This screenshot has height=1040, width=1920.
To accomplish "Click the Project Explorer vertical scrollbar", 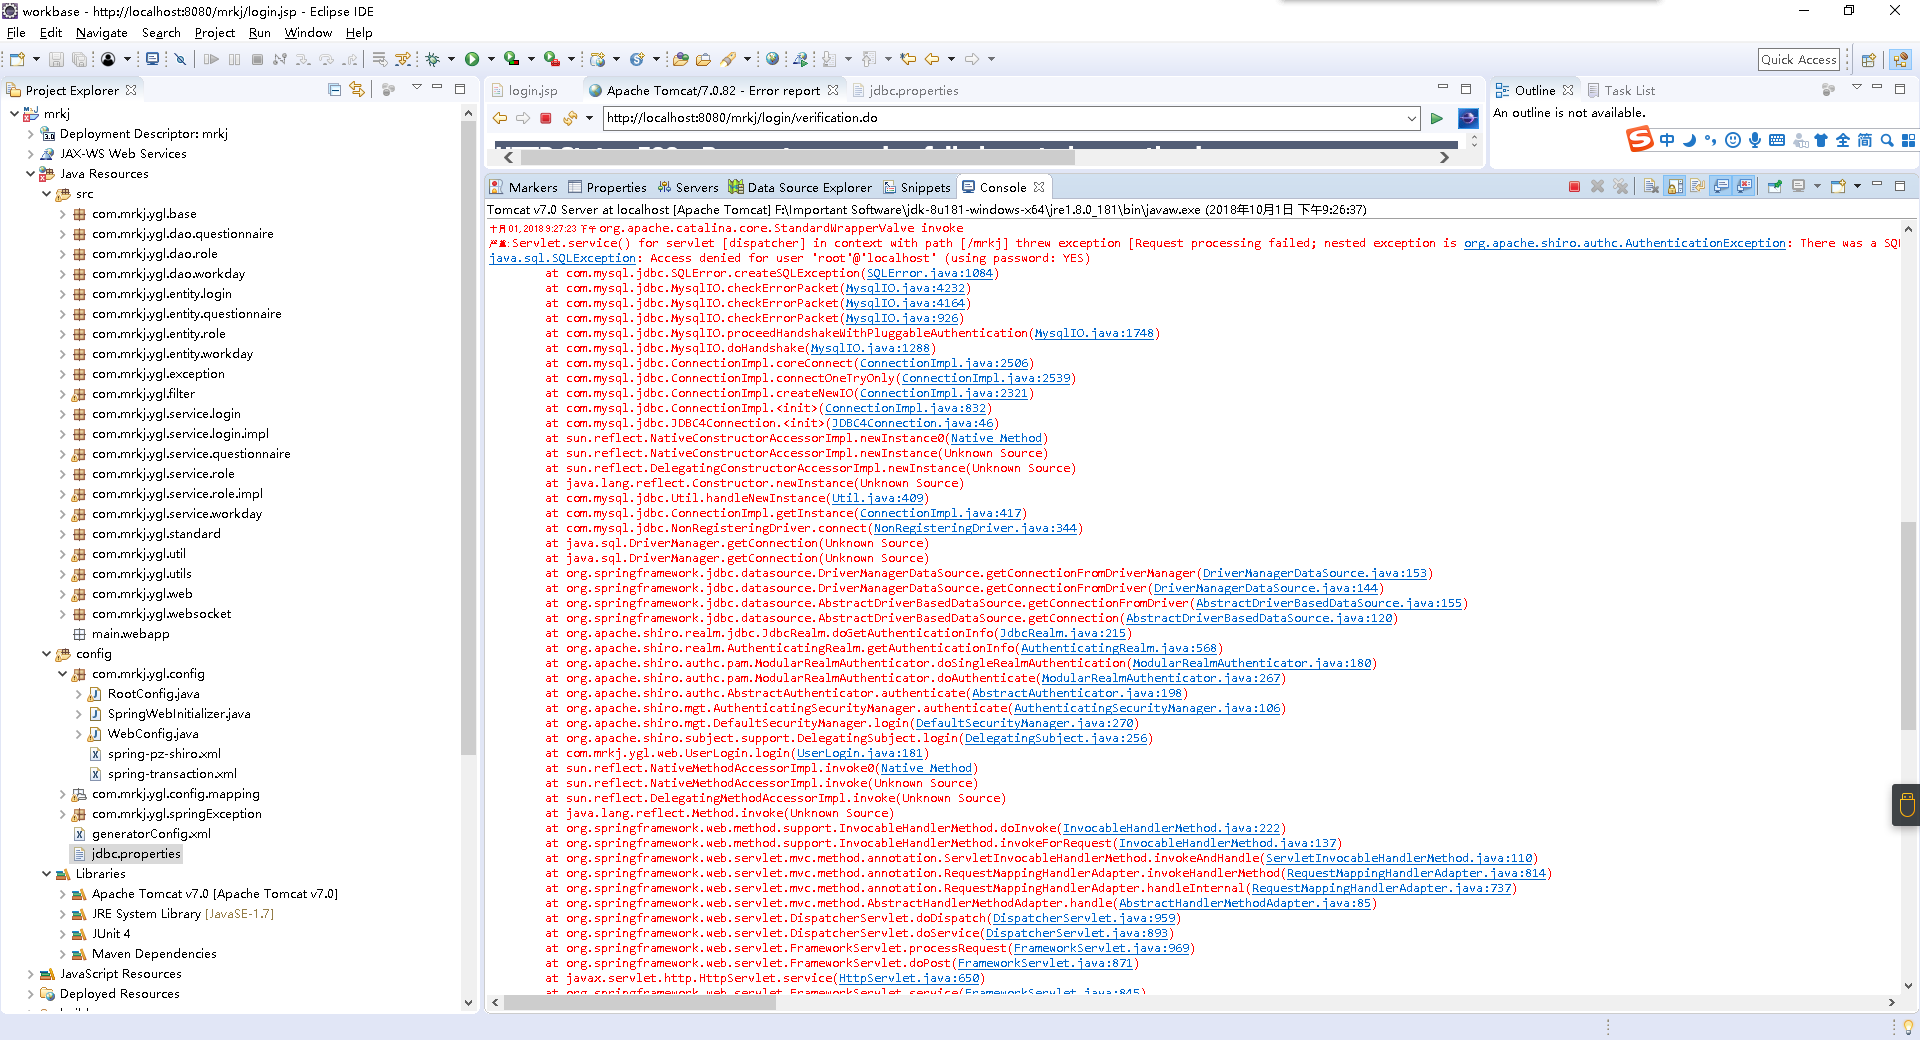I will 468,440.
